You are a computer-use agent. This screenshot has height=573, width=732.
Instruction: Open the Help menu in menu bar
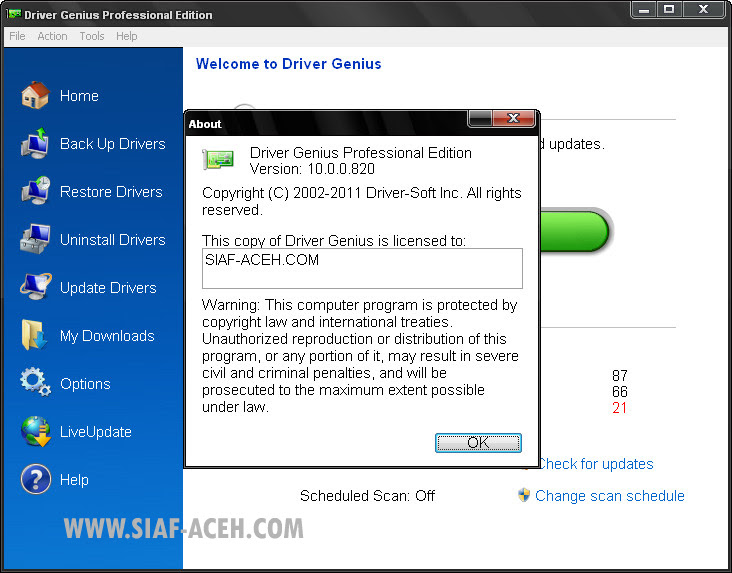point(127,36)
